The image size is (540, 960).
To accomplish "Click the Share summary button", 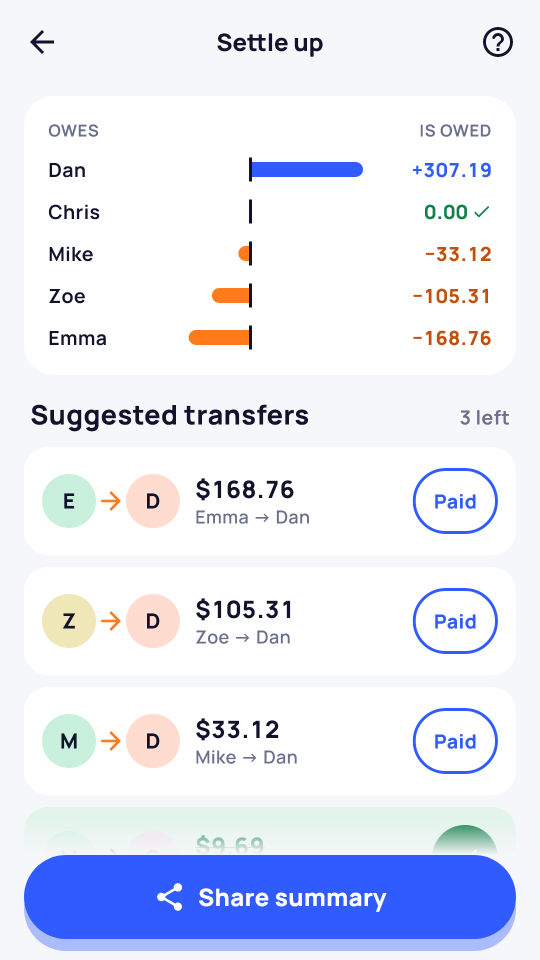I will [270, 897].
